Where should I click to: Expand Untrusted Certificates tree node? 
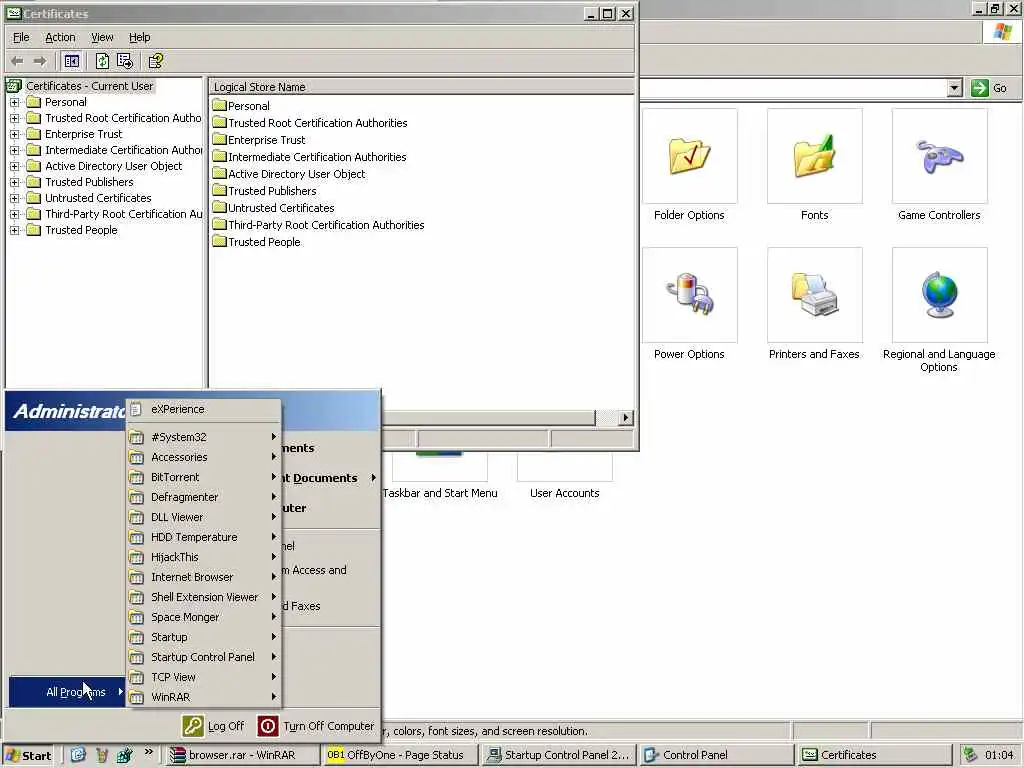[x=14, y=199]
